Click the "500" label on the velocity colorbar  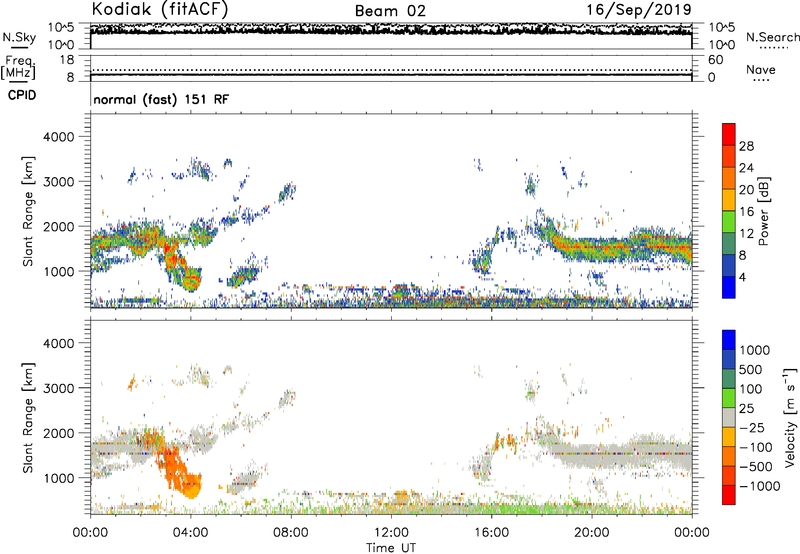tap(753, 370)
